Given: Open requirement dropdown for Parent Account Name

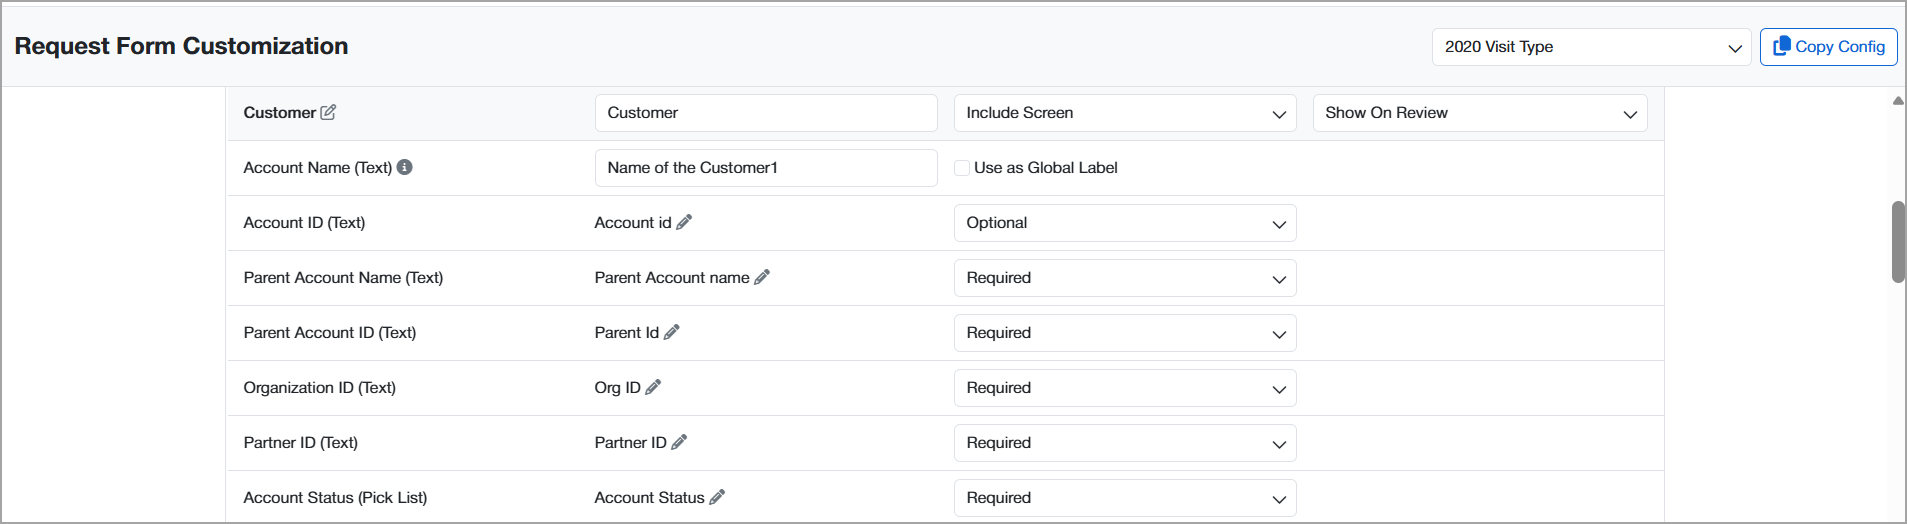Looking at the screenshot, I should click(1124, 278).
